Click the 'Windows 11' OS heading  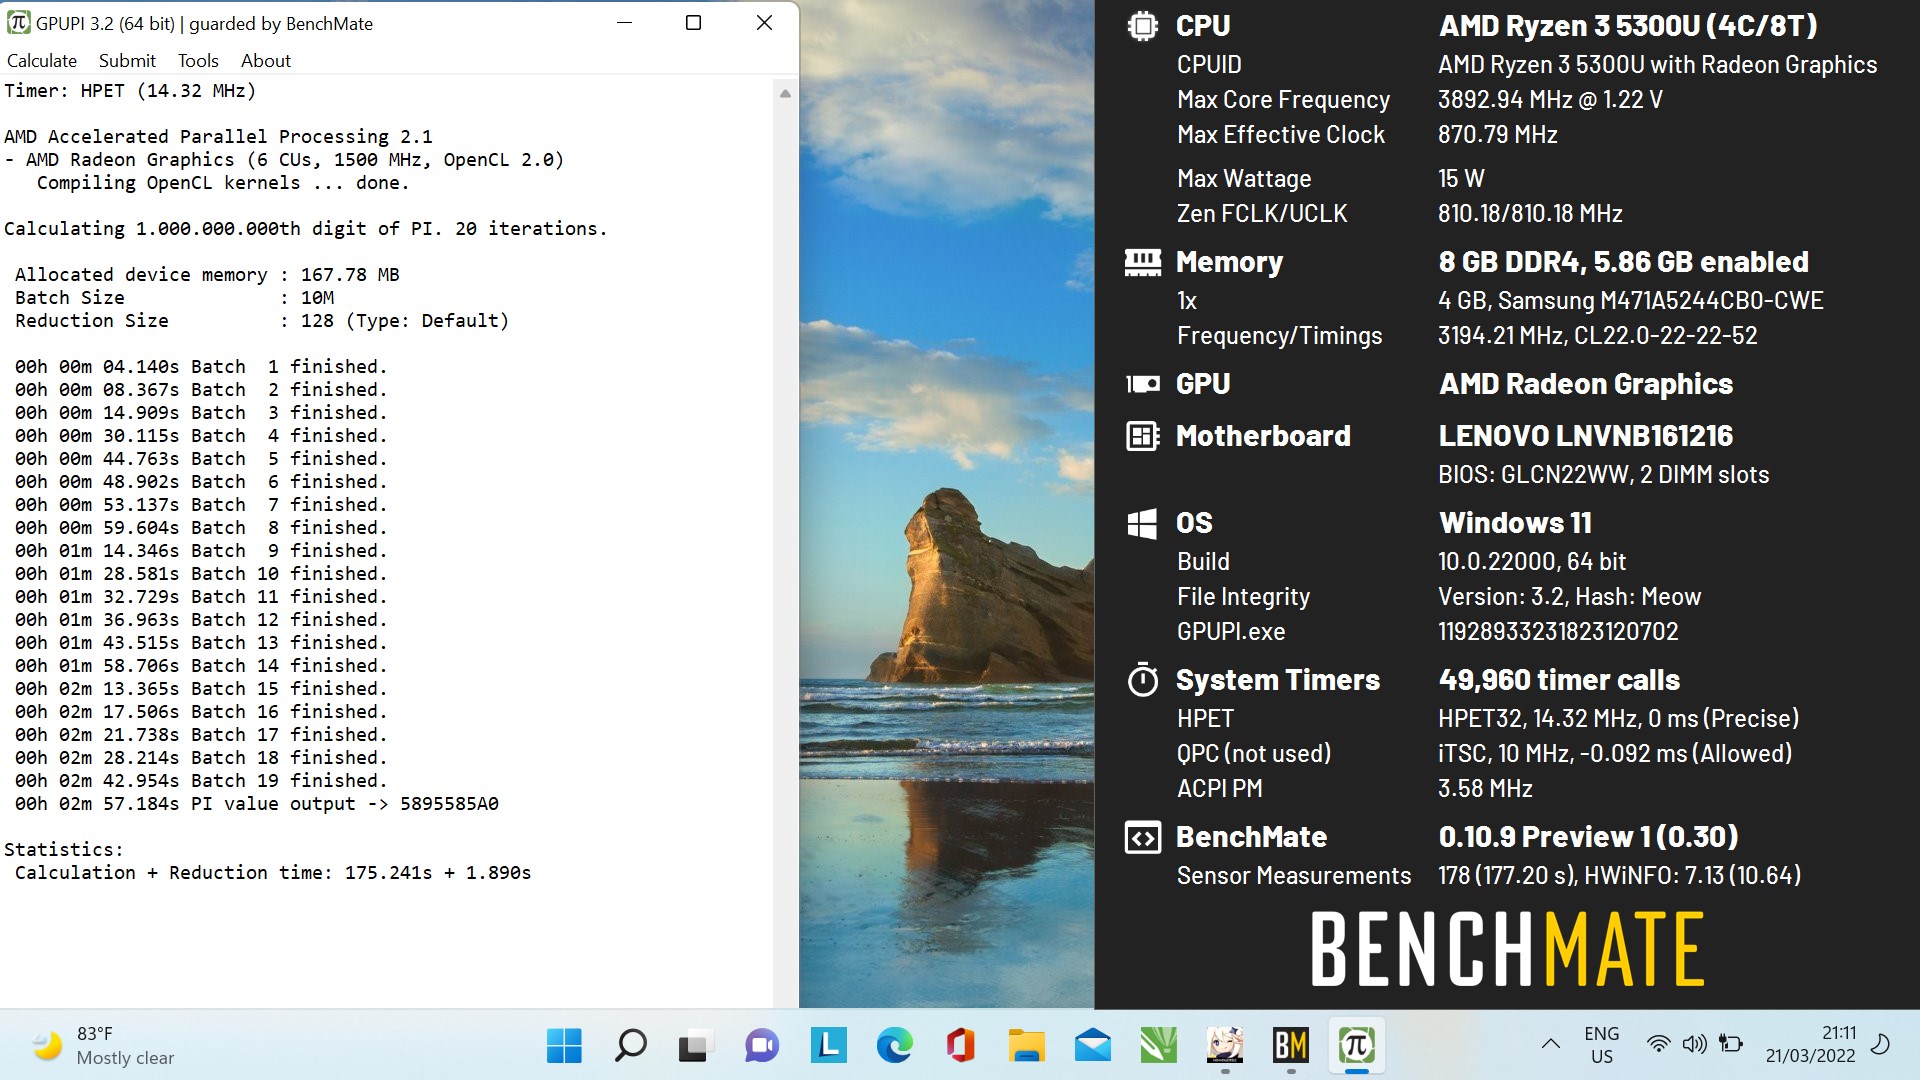coord(1515,523)
